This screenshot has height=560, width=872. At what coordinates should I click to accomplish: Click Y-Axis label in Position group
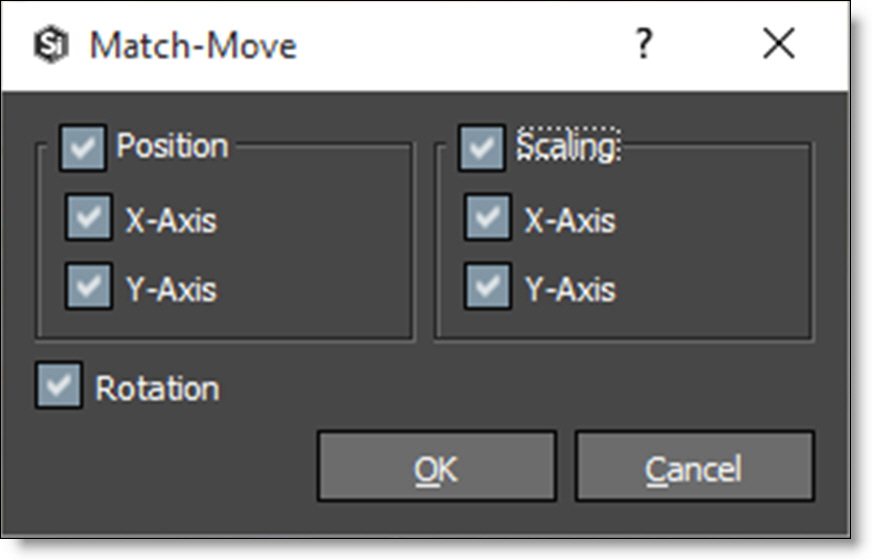(170, 289)
